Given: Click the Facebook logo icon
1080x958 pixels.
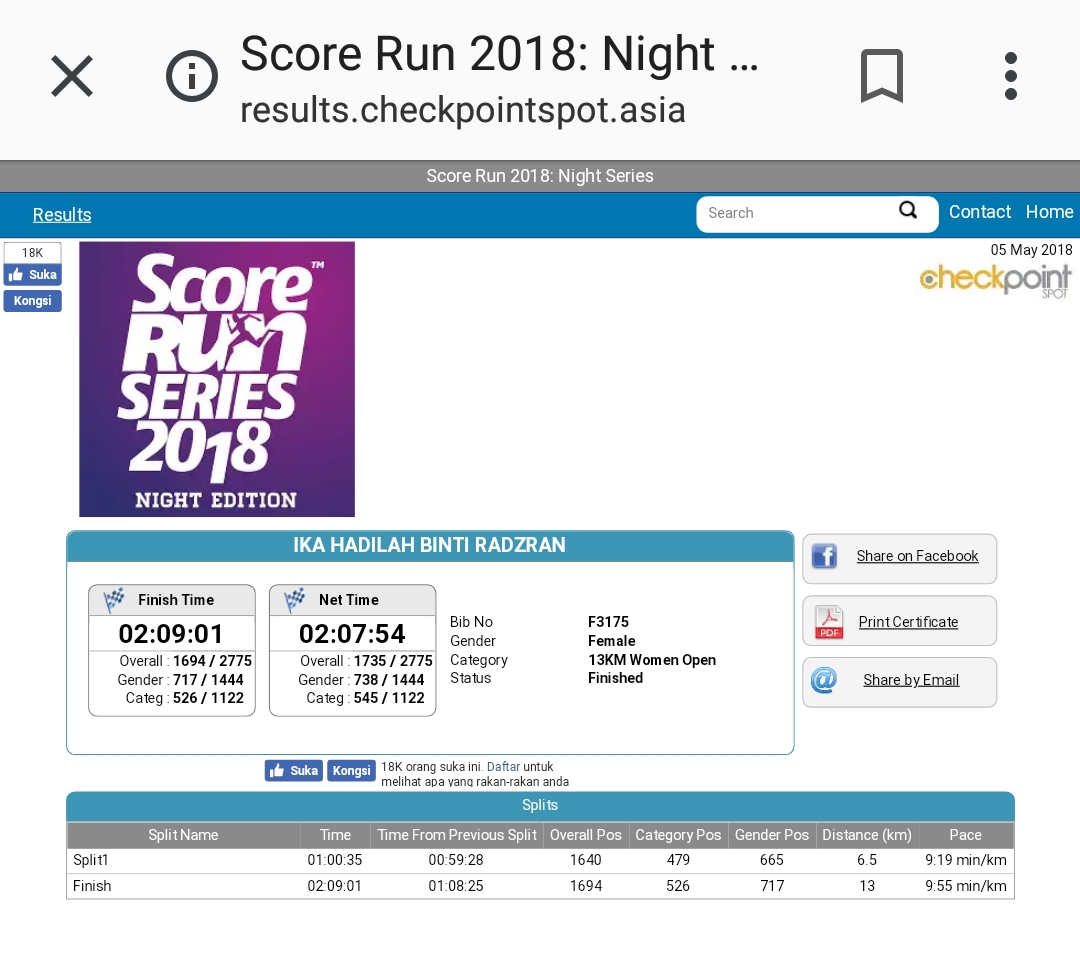Looking at the screenshot, I should tap(824, 556).
